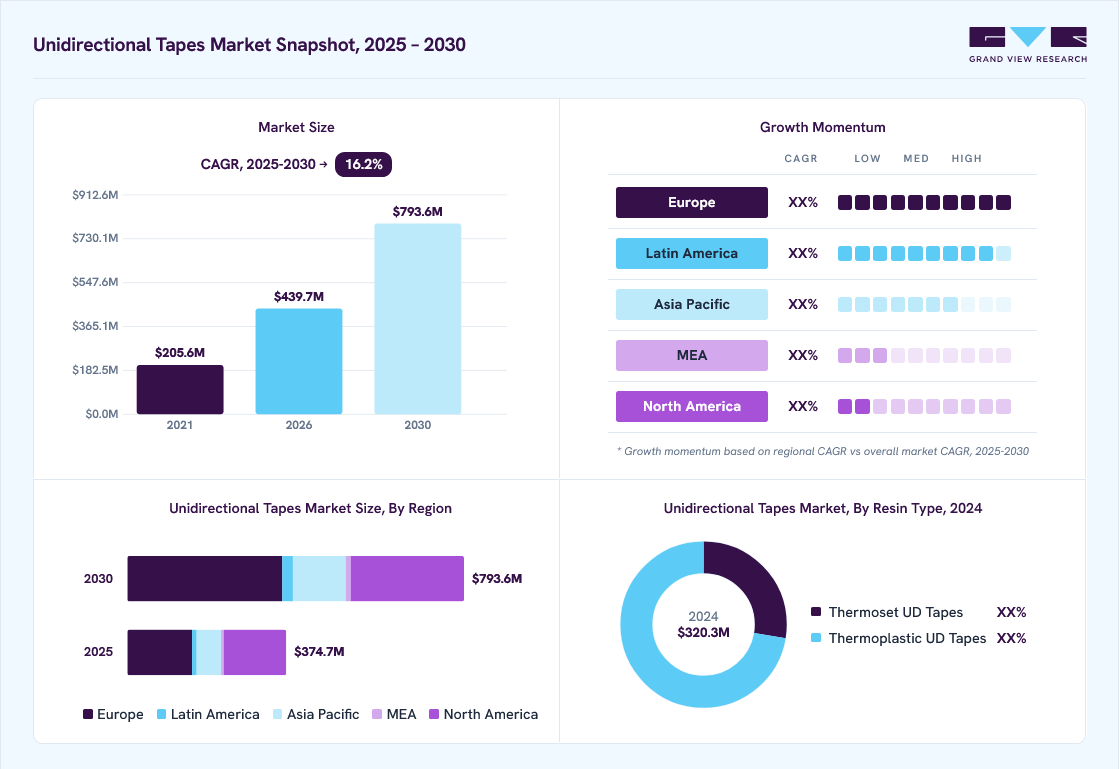This screenshot has width=1120, height=769.
Task: Select the $320.3M donut center value
Action: click(704, 633)
